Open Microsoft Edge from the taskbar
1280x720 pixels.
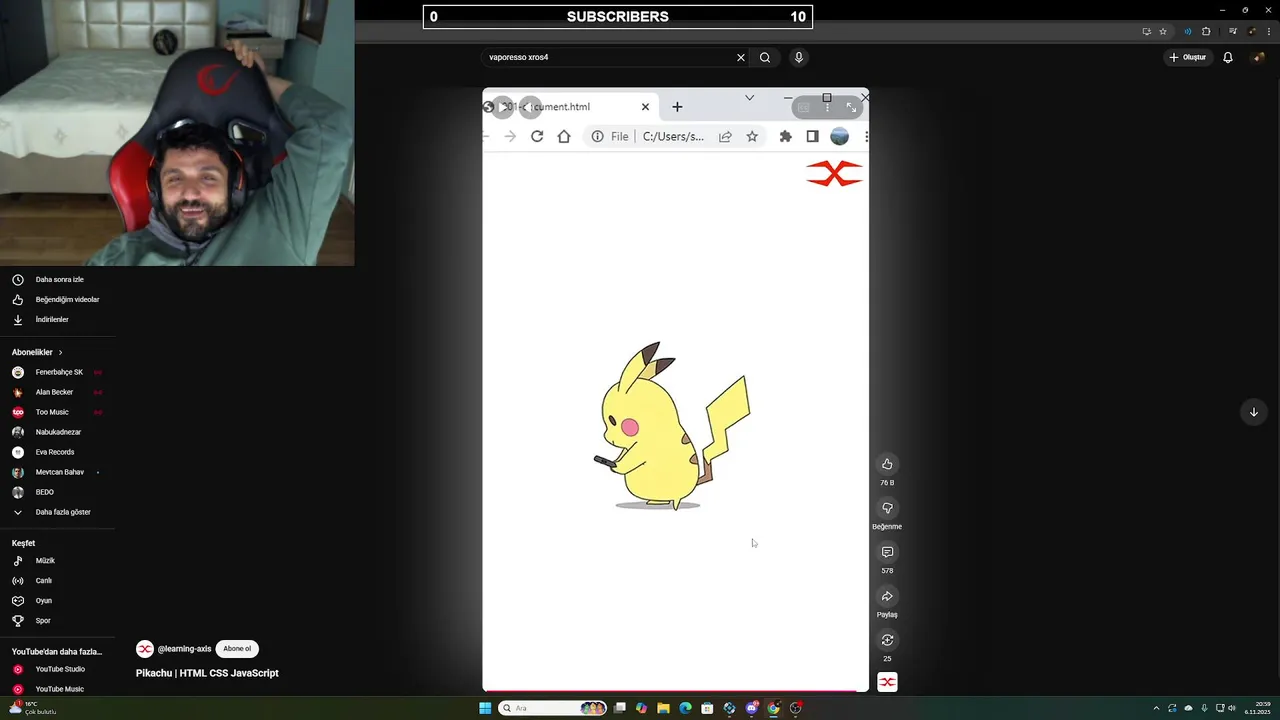click(x=685, y=708)
